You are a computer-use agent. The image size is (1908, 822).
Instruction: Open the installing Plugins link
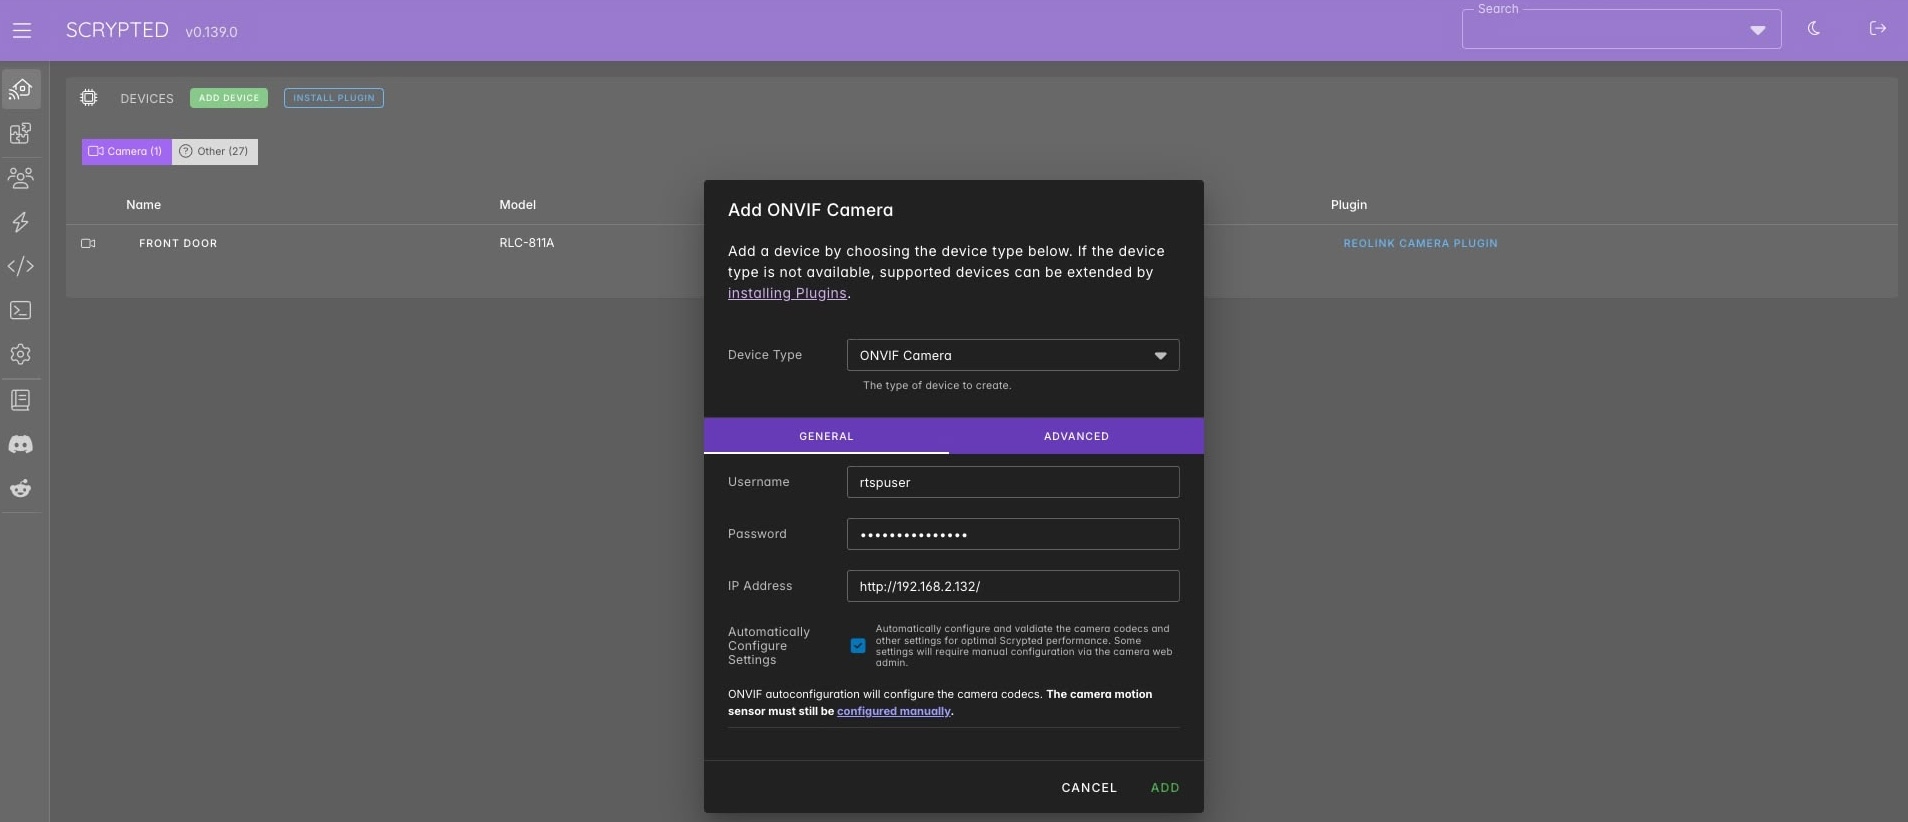click(x=787, y=293)
